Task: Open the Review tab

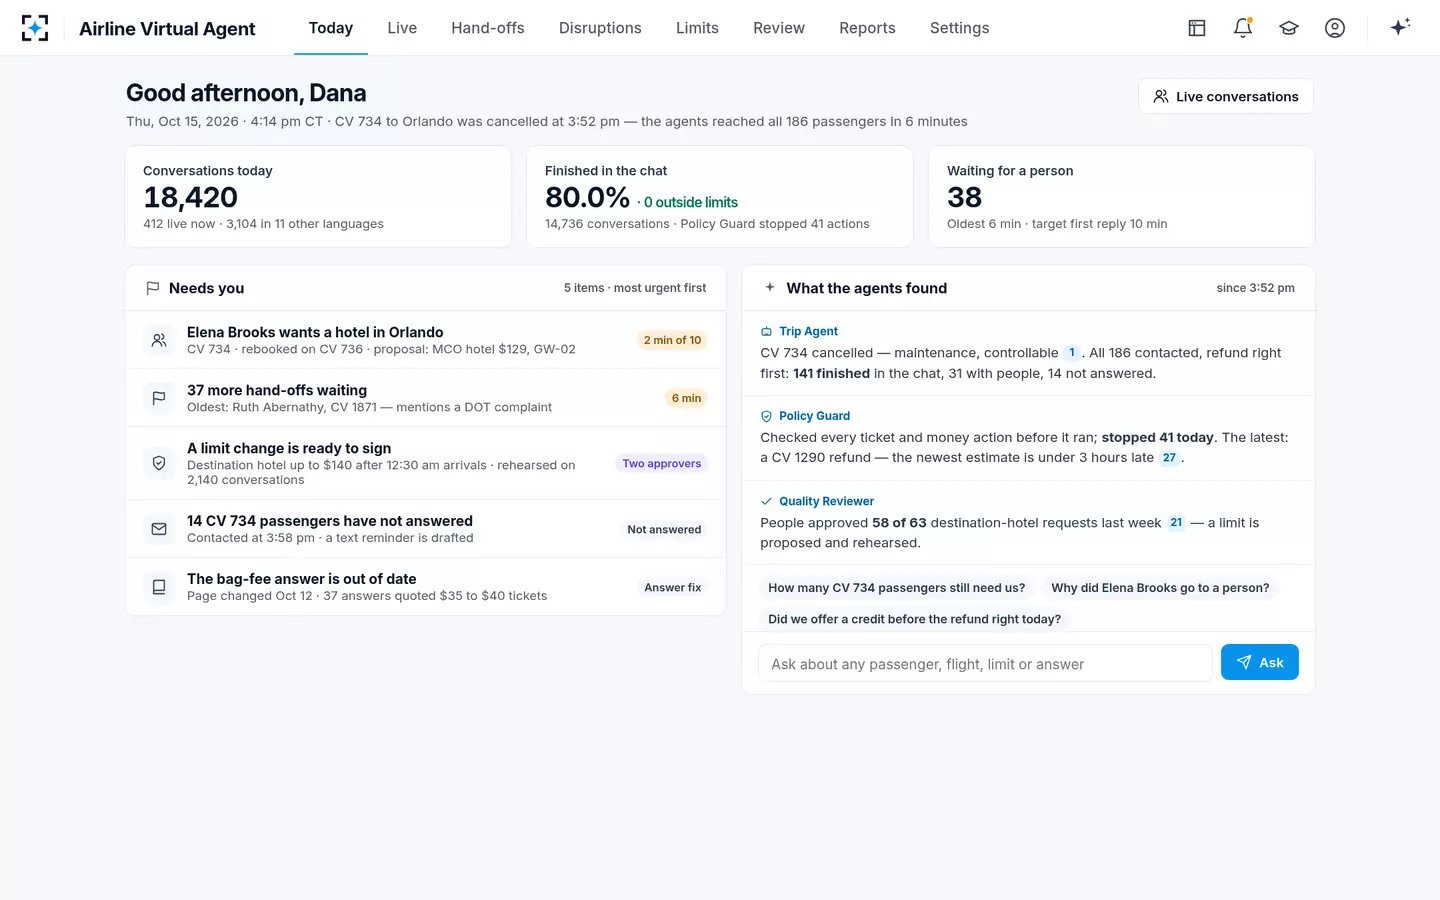Action: tap(779, 28)
